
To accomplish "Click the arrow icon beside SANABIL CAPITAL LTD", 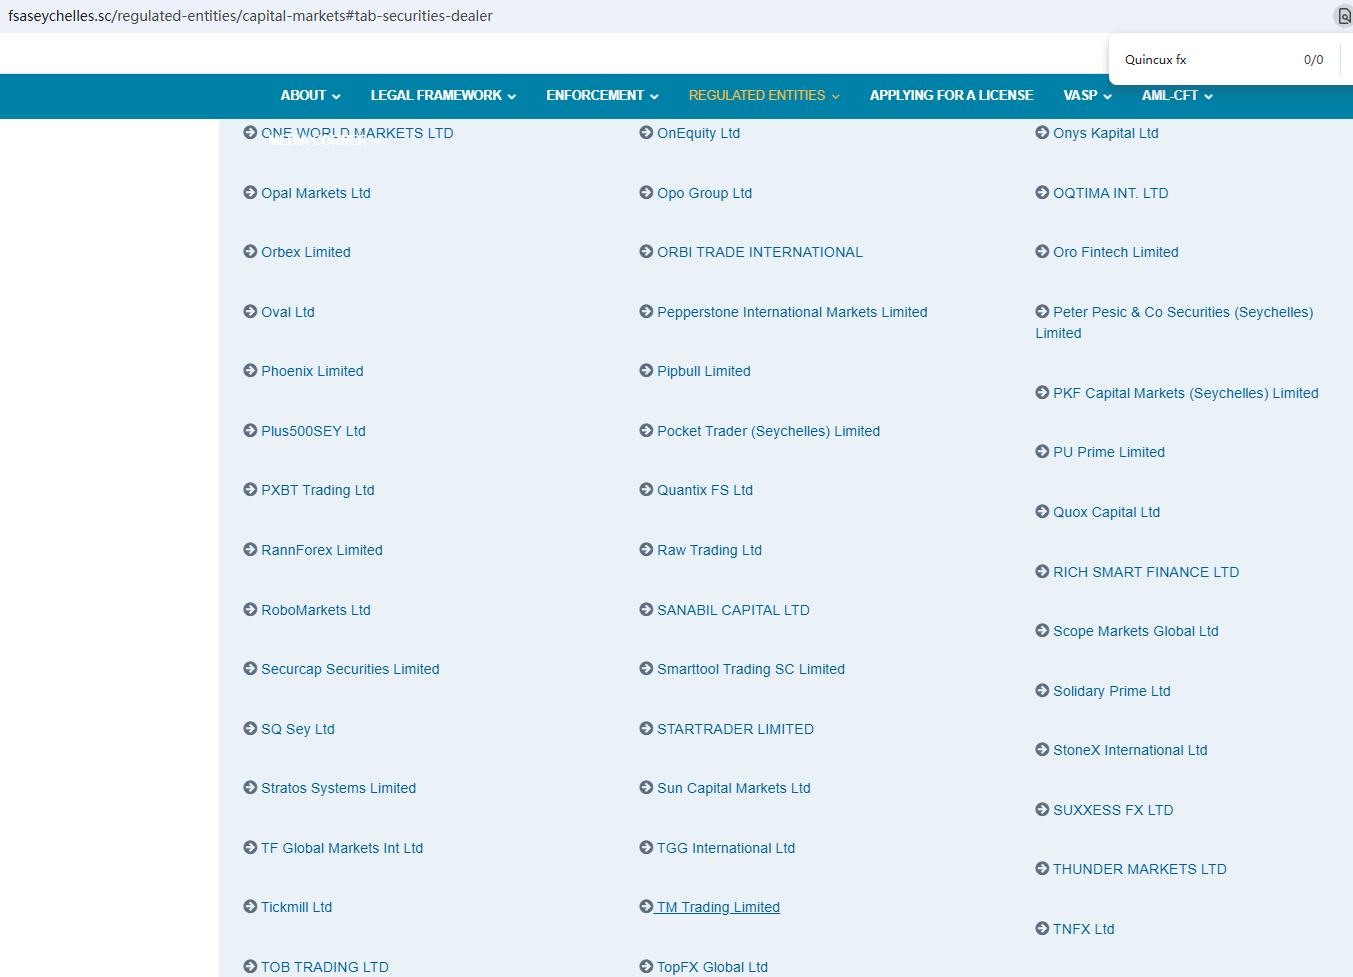I will (x=646, y=609).
